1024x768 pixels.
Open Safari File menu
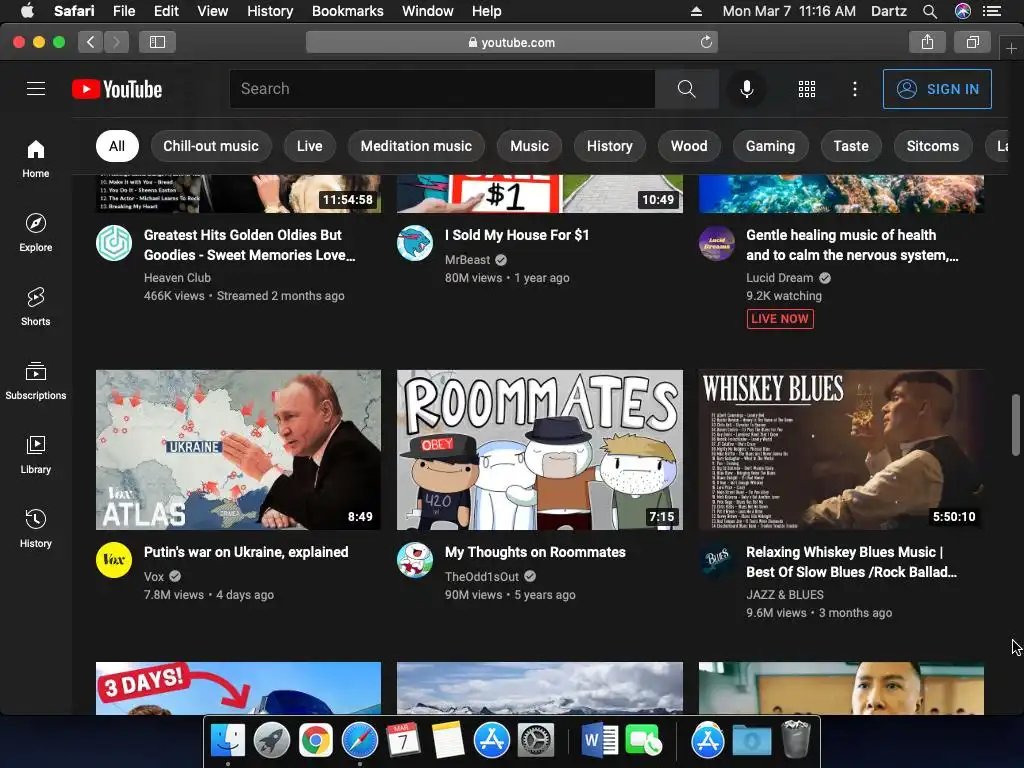point(123,11)
